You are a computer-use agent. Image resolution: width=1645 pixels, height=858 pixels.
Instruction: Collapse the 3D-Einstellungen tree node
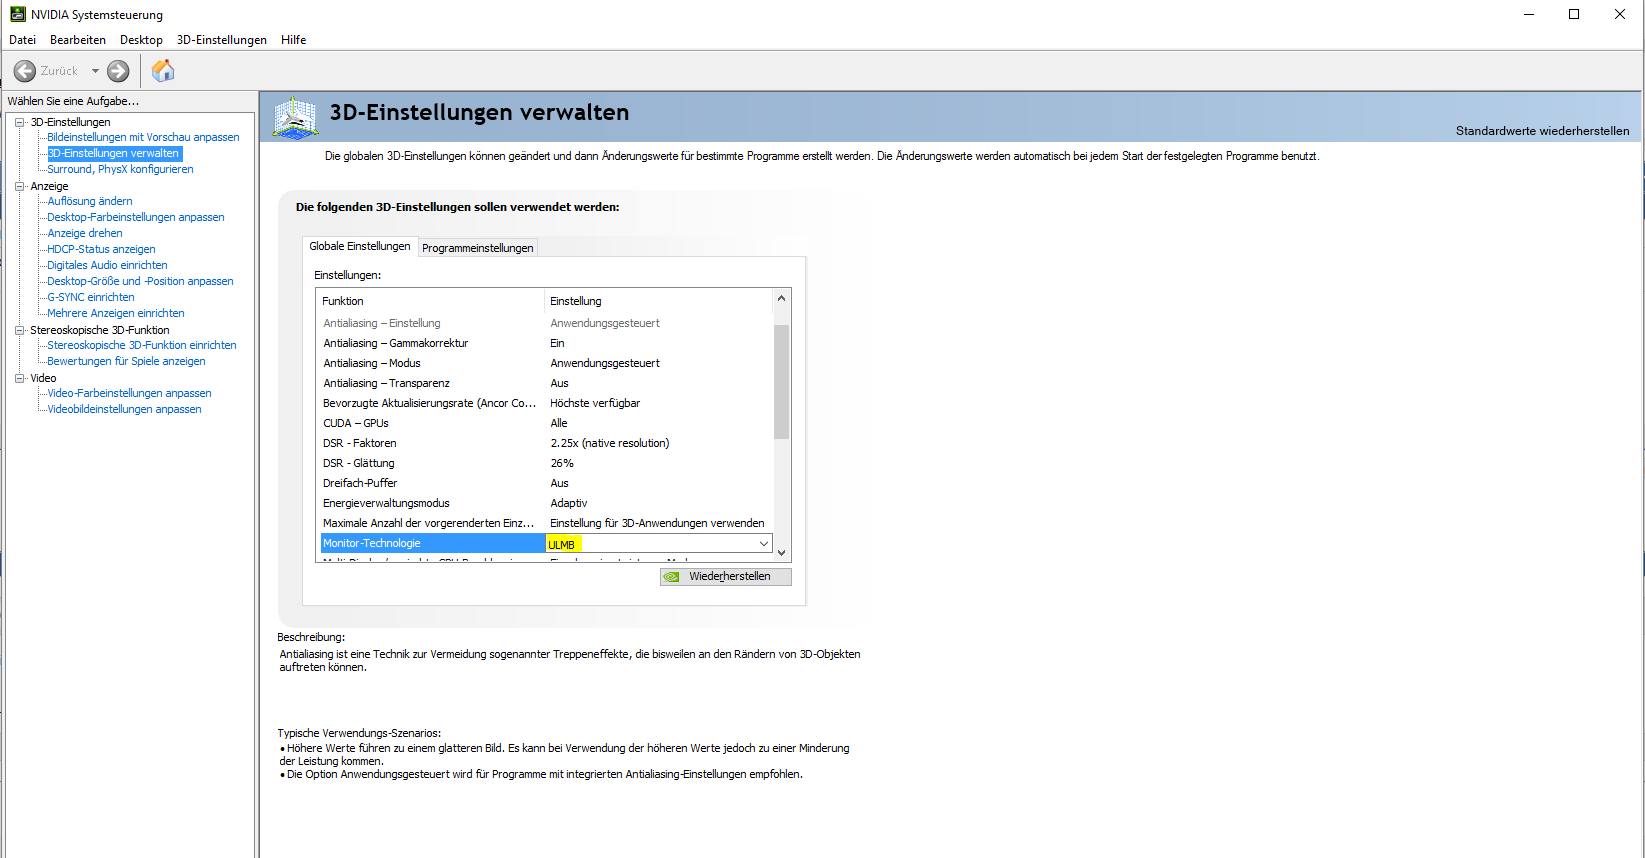[x=19, y=122]
